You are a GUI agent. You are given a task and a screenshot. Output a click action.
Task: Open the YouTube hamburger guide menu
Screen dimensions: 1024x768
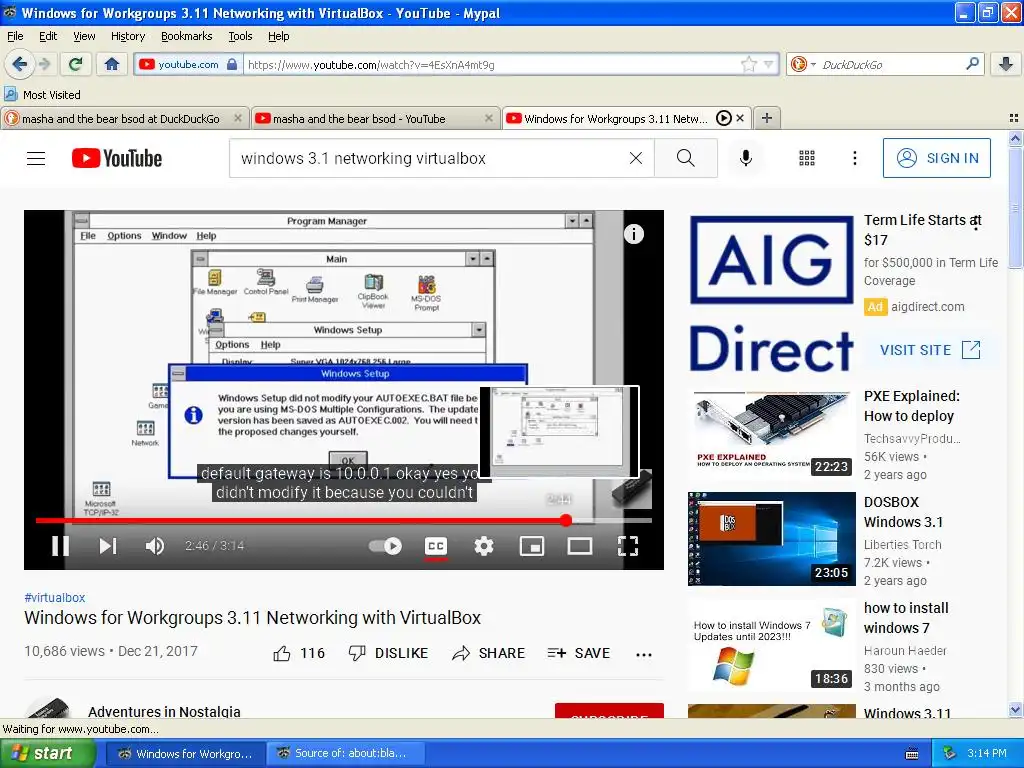pyautogui.click(x=36, y=158)
